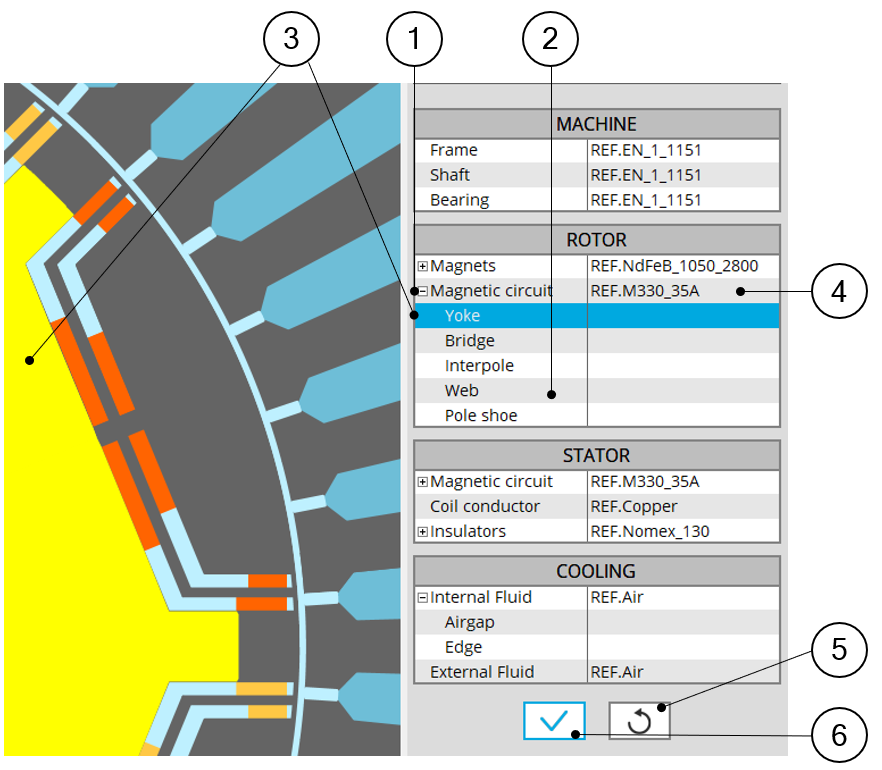The height and width of the screenshot is (770, 882).
Task: Click the reset arrow button
Action: pyautogui.click(x=639, y=720)
